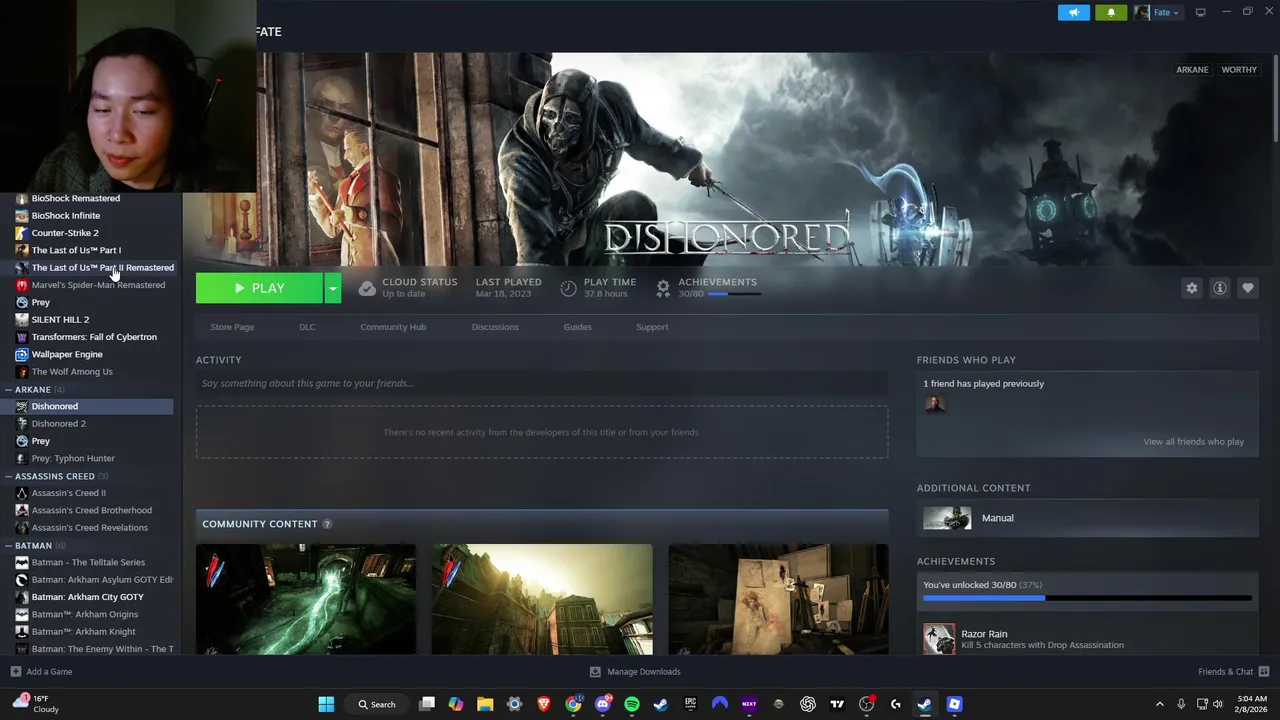Select Wallpaper Engine in library
The width and height of the screenshot is (1280, 720).
click(x=67, y=354)
